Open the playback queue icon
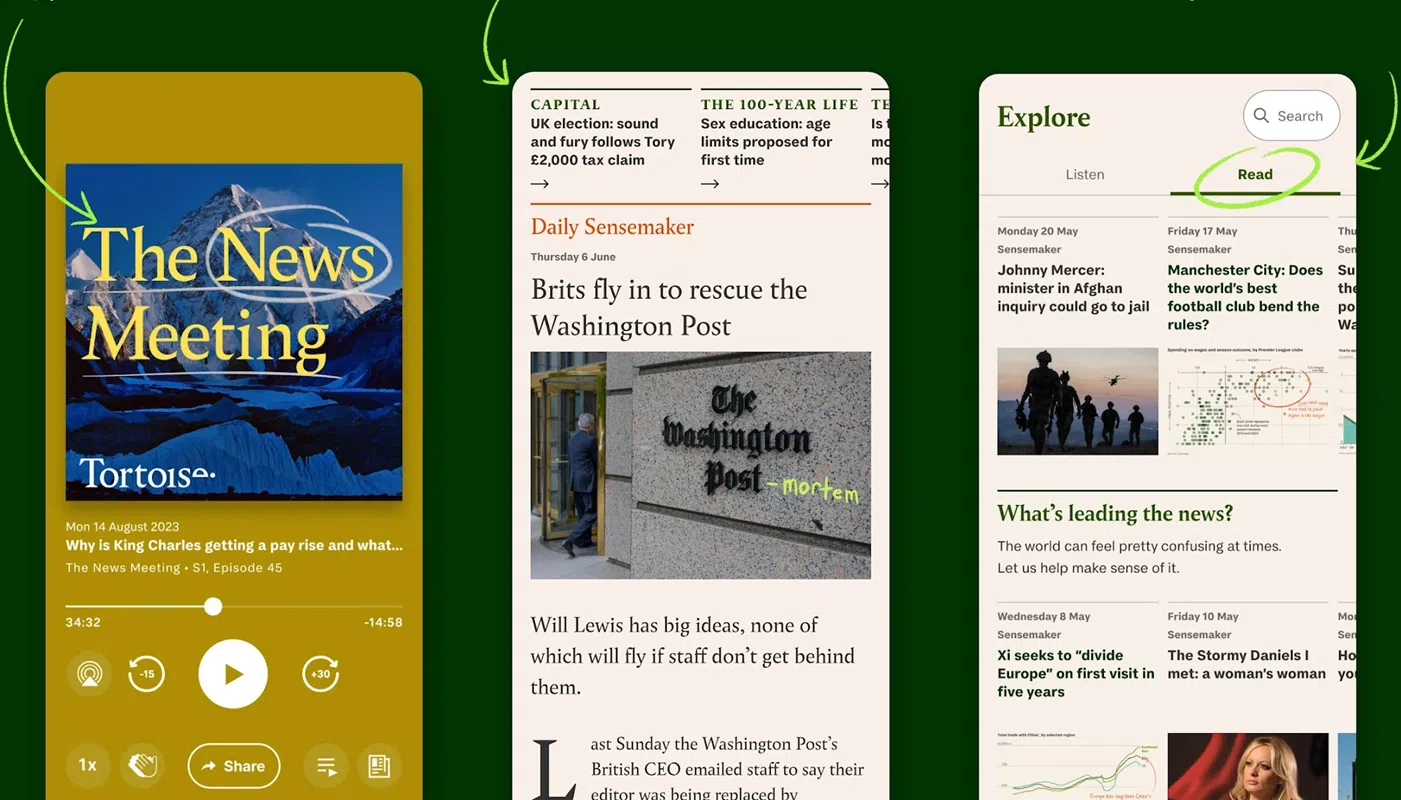Image resolution: width=1401 pixels, height=800 pixels. 325,766
